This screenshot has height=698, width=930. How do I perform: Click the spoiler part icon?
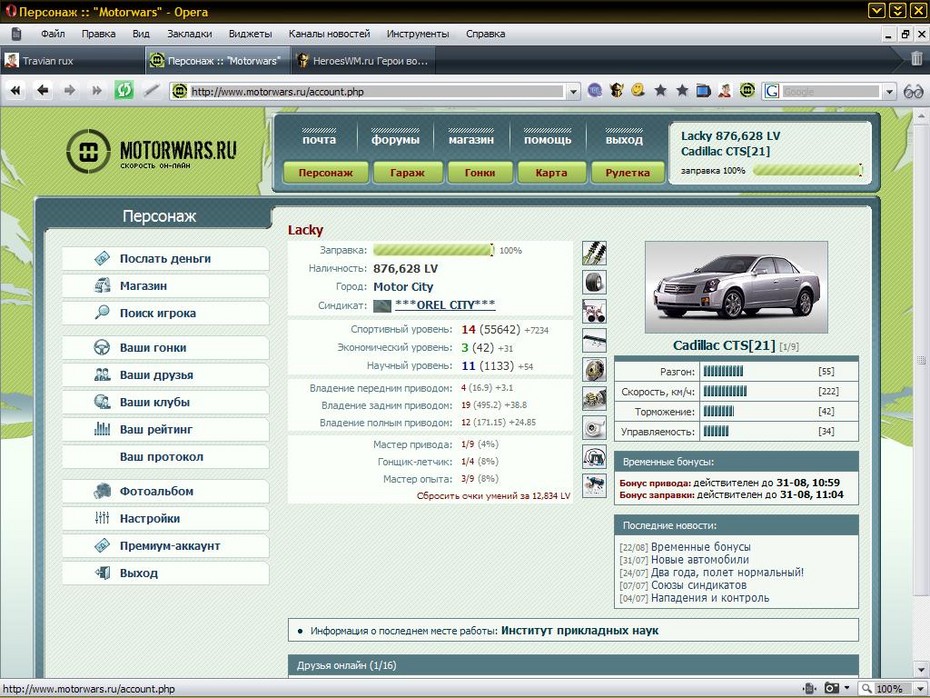(594, 340)
